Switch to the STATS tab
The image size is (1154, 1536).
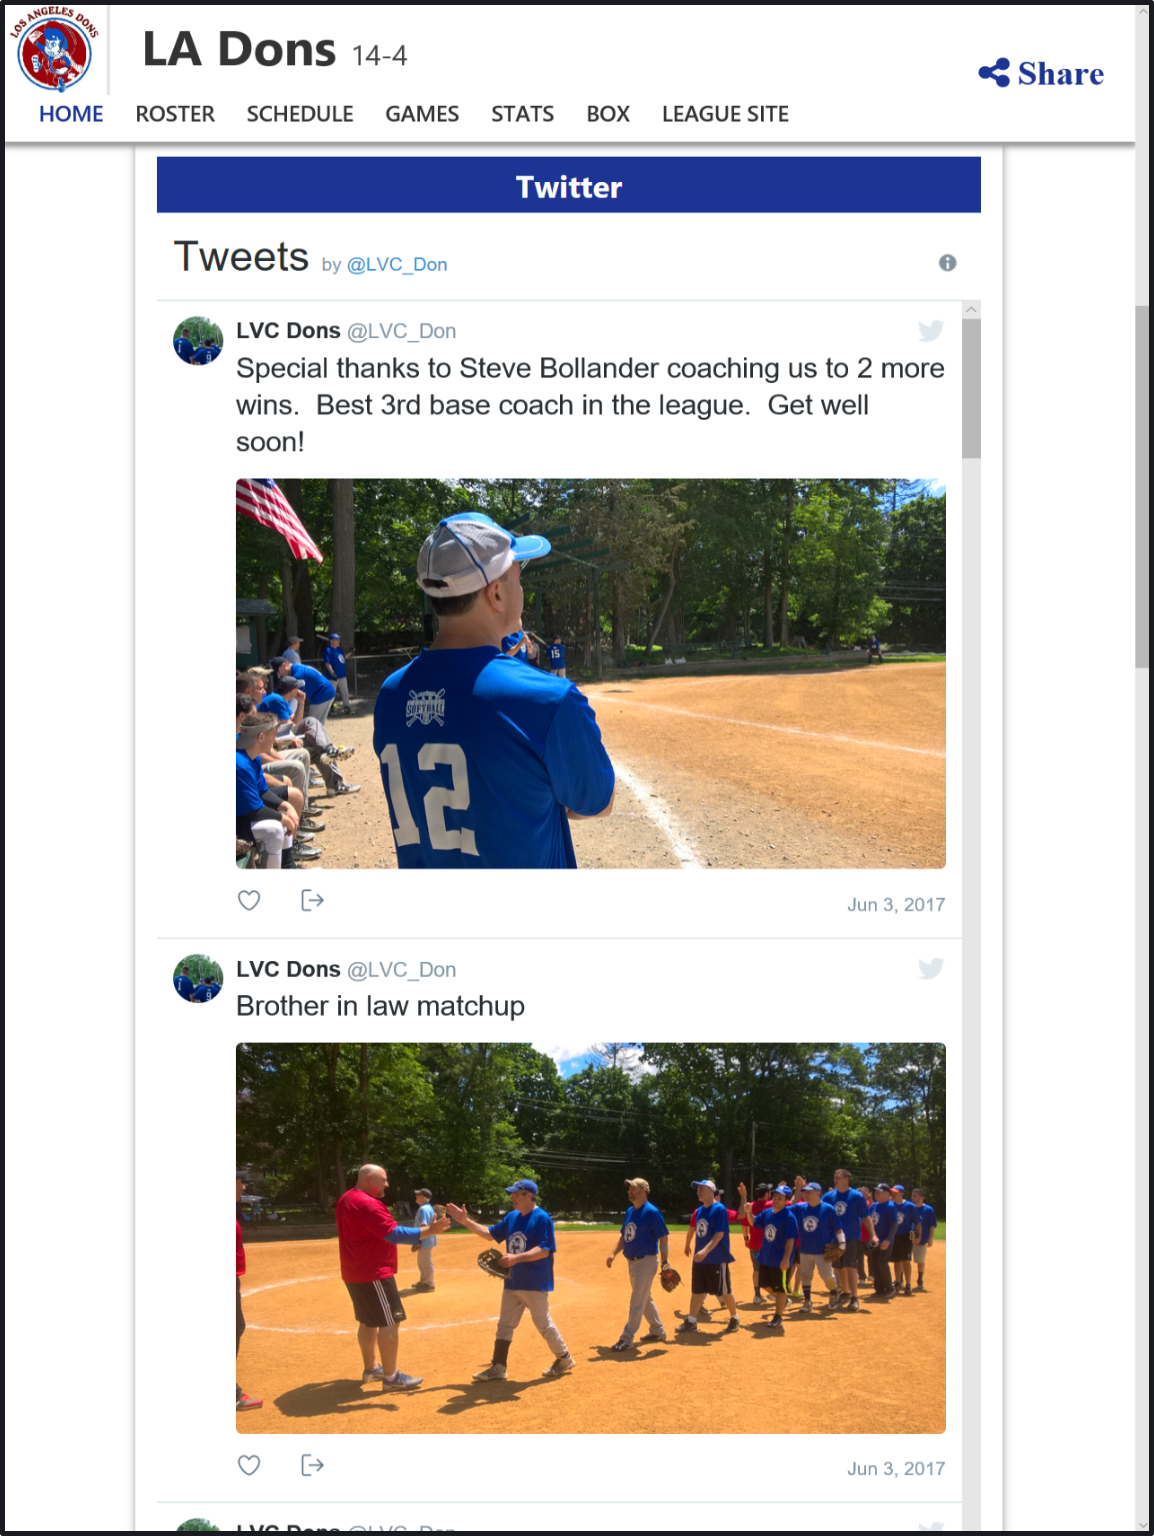(522, 114)
